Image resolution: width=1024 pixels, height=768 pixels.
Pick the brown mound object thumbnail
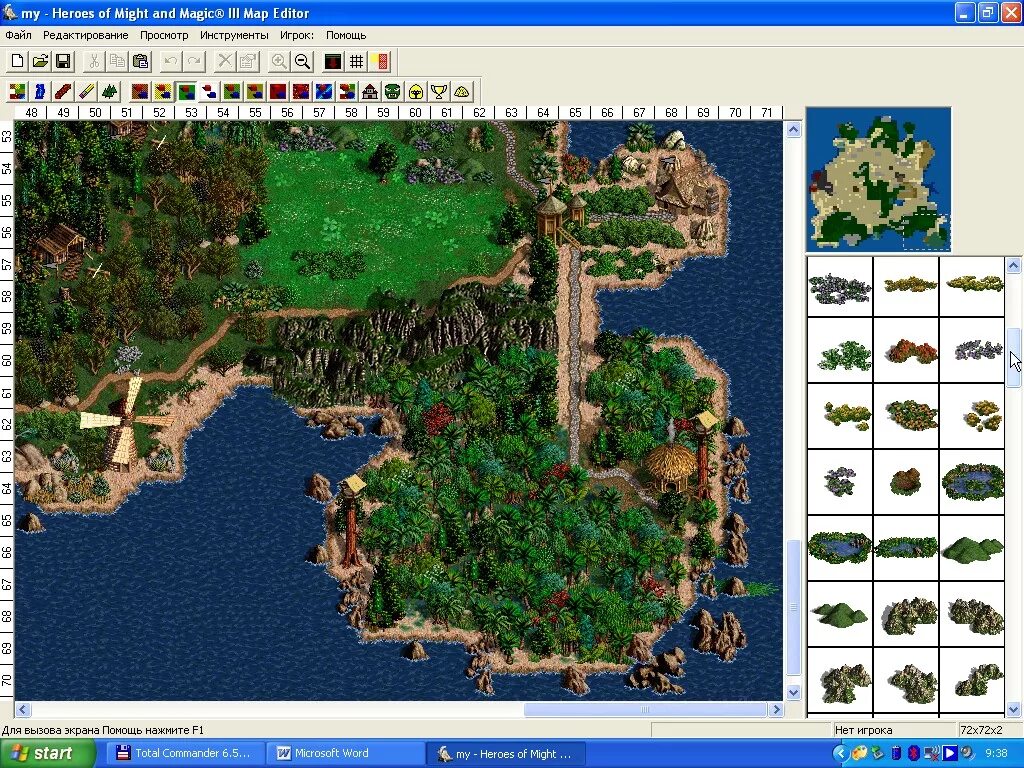(x=906, y=482)
